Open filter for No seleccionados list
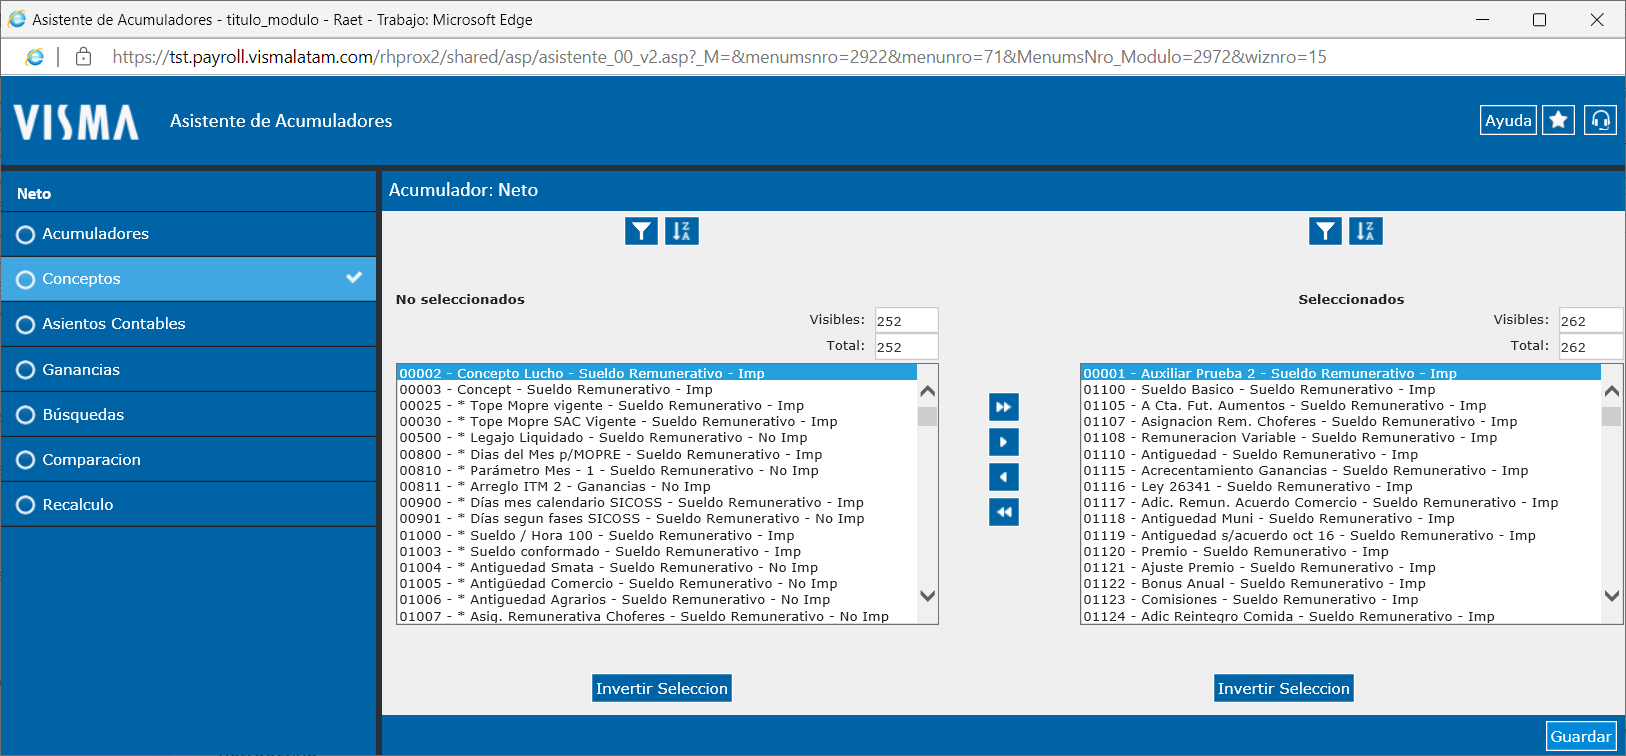This screenshot has height=756, width=1626. (x=641, y=231)
